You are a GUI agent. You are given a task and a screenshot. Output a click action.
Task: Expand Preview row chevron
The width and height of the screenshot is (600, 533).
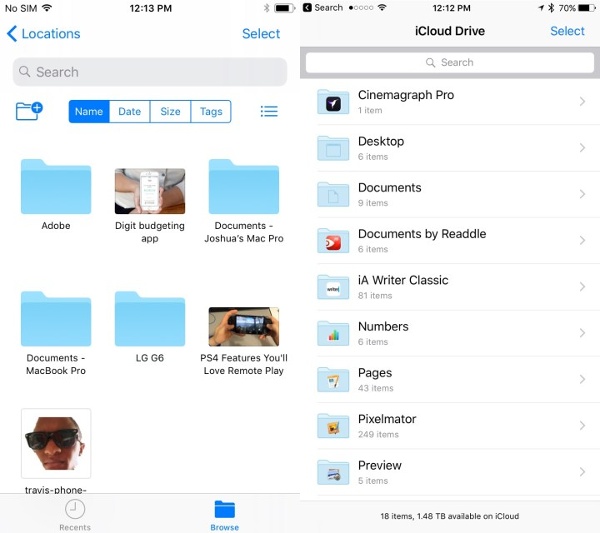(582, 472)
